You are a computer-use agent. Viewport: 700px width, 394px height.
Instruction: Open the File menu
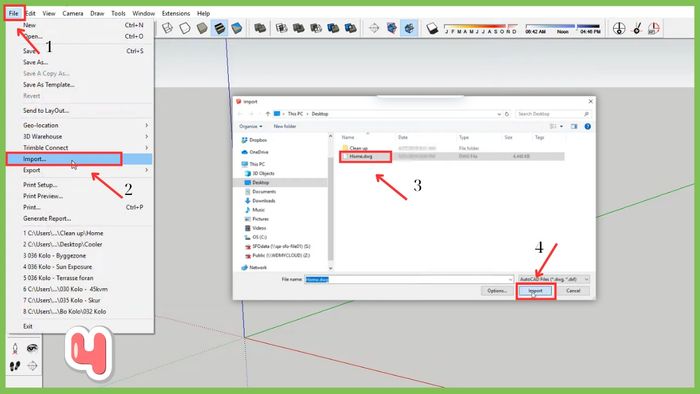(13, 13)
